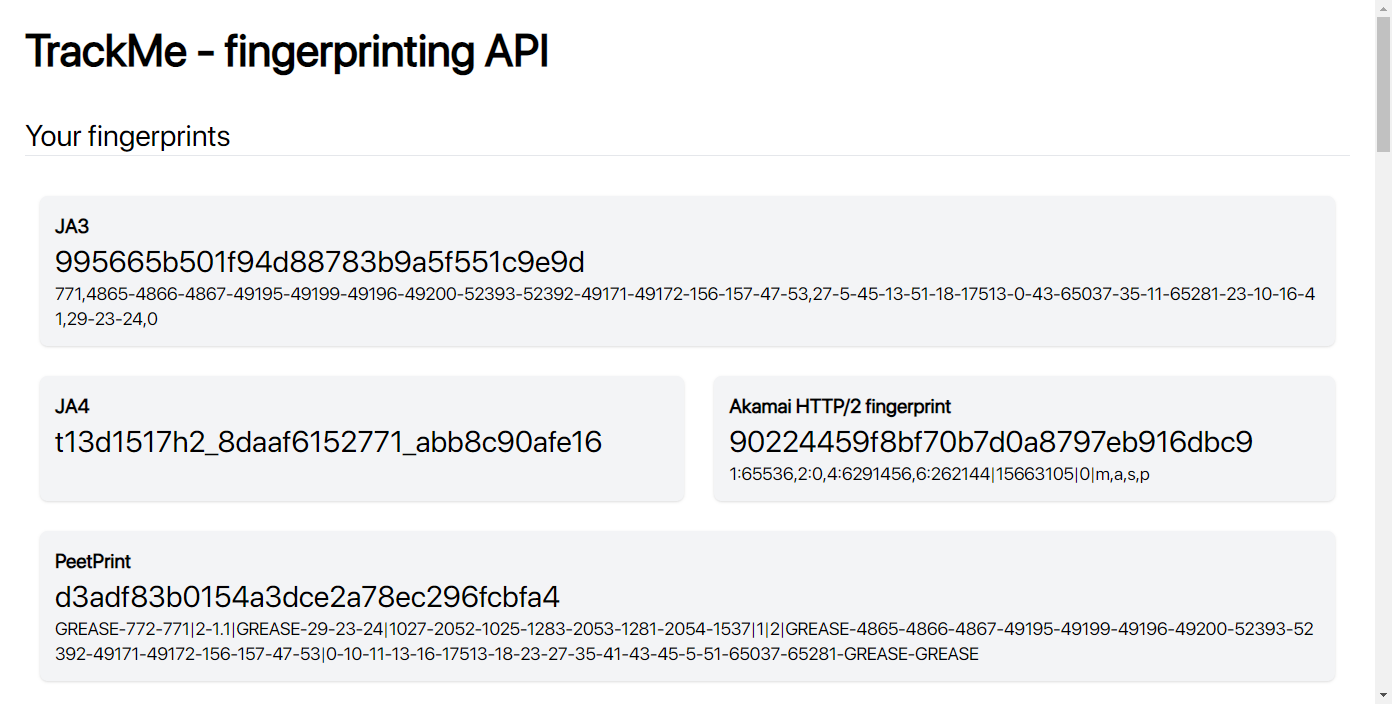Click the JA3 hash value 995665b5...
This screenshot has width=1392, height=704.
320,262
